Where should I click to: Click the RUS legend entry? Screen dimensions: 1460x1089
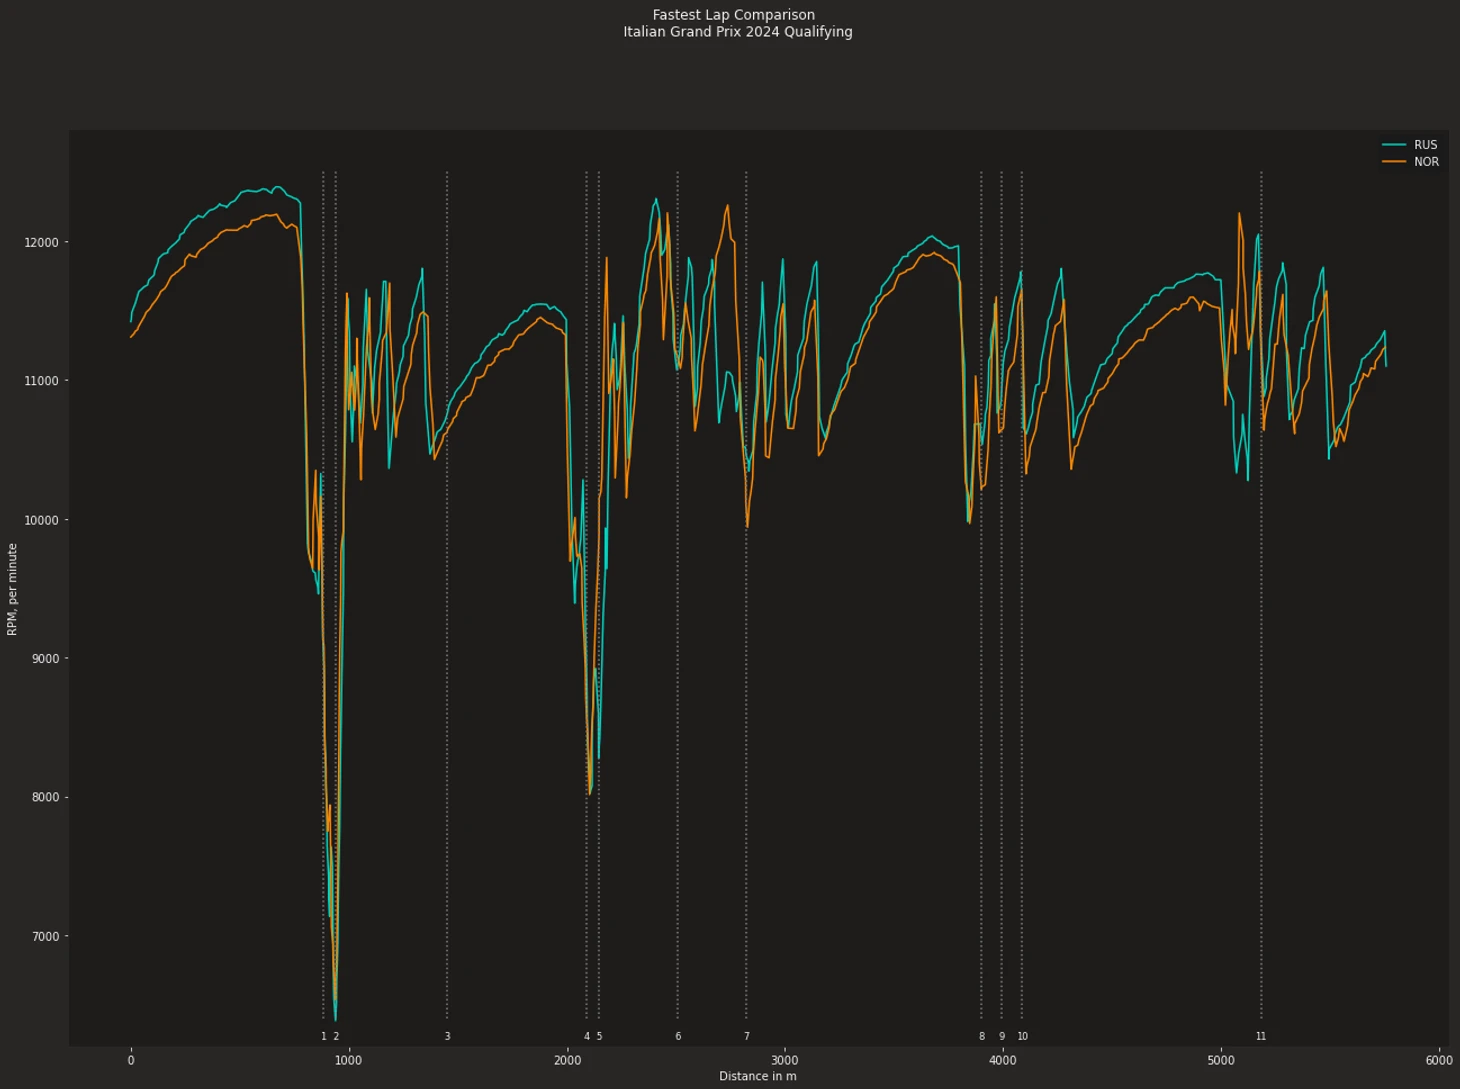(x=1409, y=145)
